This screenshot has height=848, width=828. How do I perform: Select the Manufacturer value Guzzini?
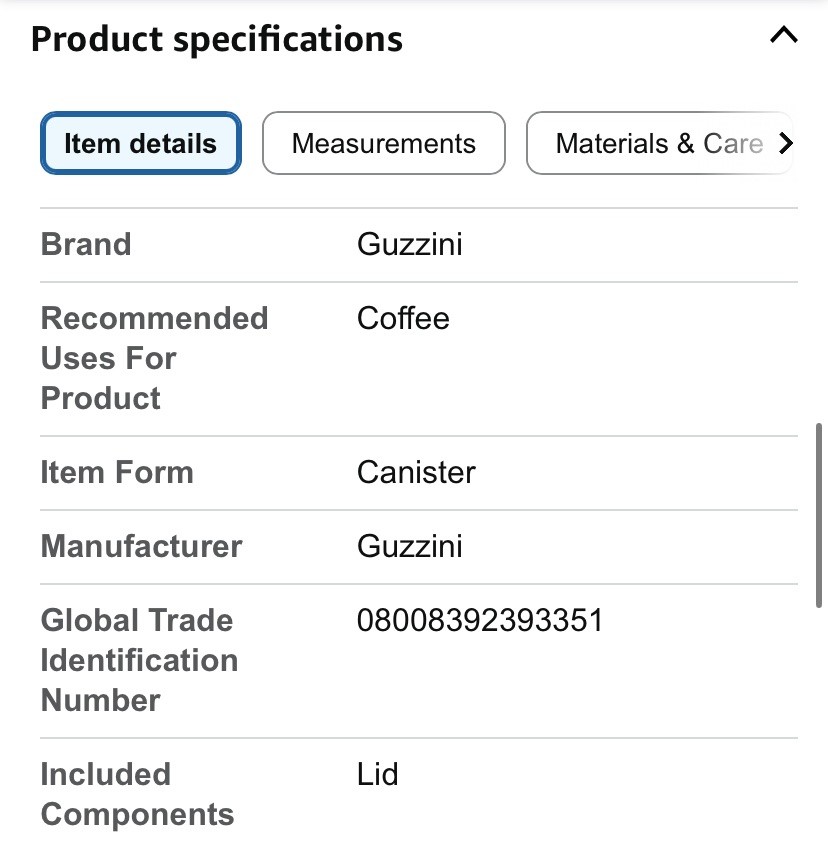pyautogui.click(x=409, y=547)
